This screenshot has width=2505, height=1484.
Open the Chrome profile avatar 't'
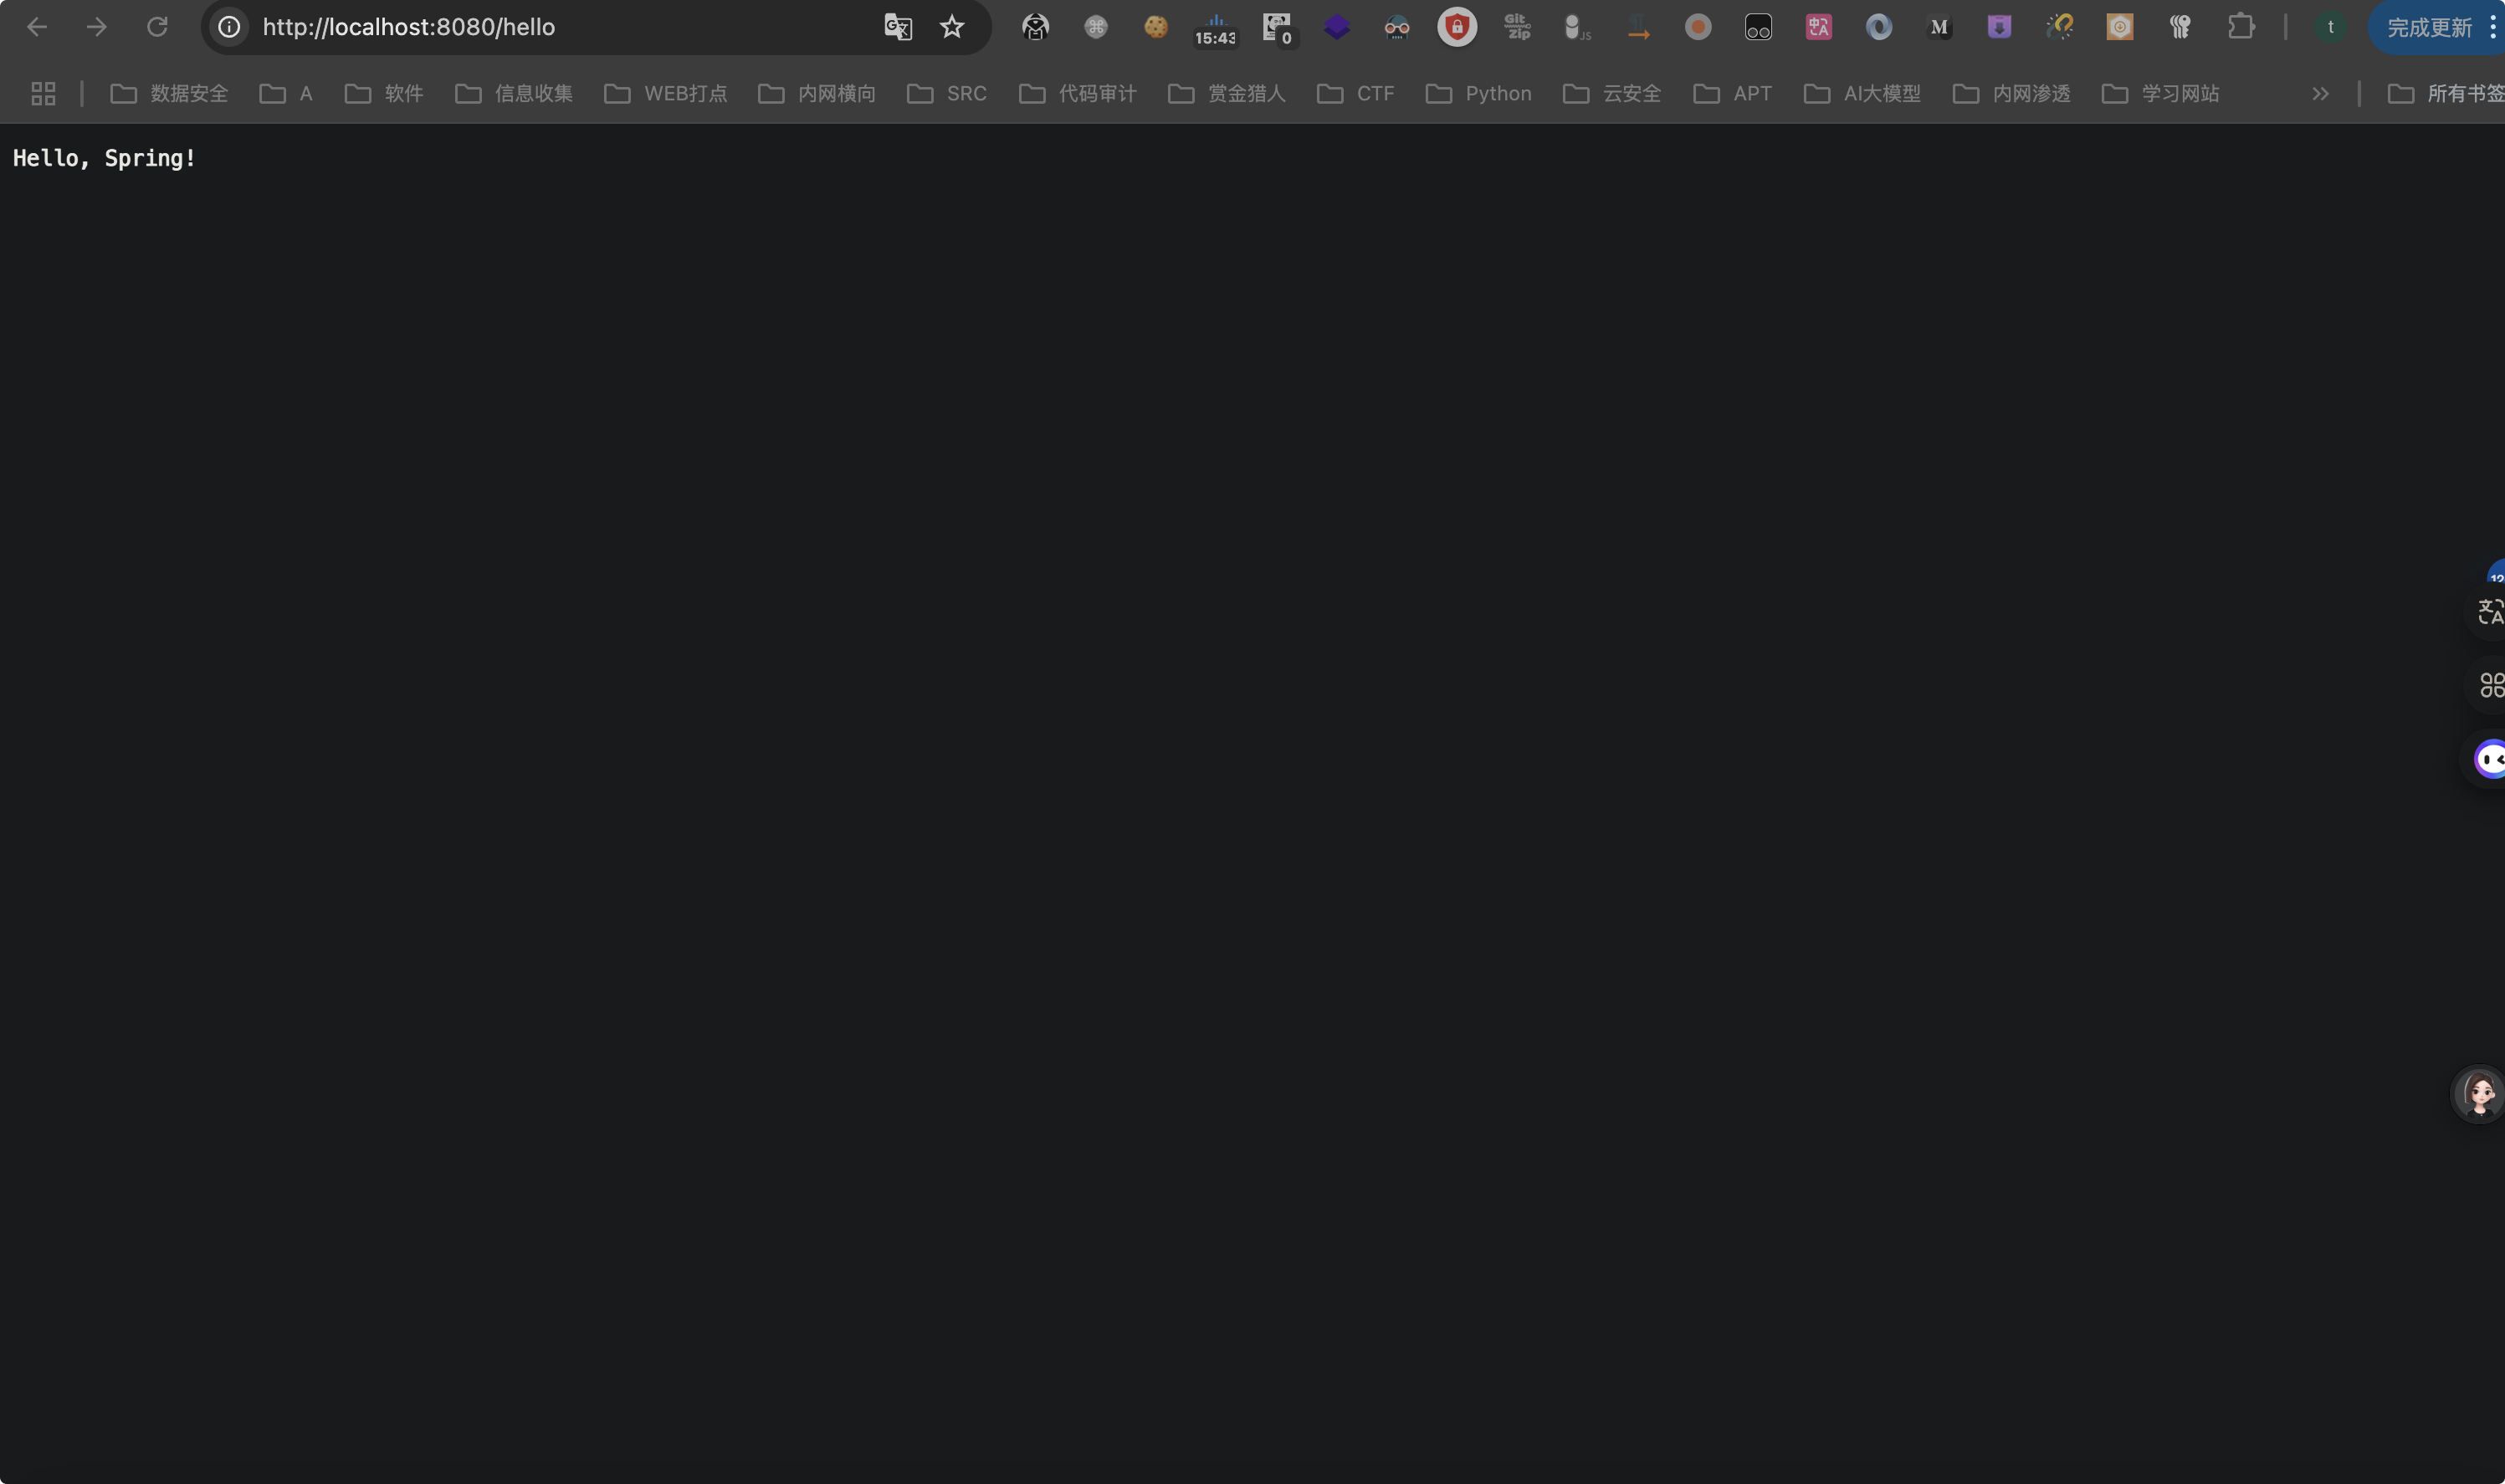click(2331, 27)
